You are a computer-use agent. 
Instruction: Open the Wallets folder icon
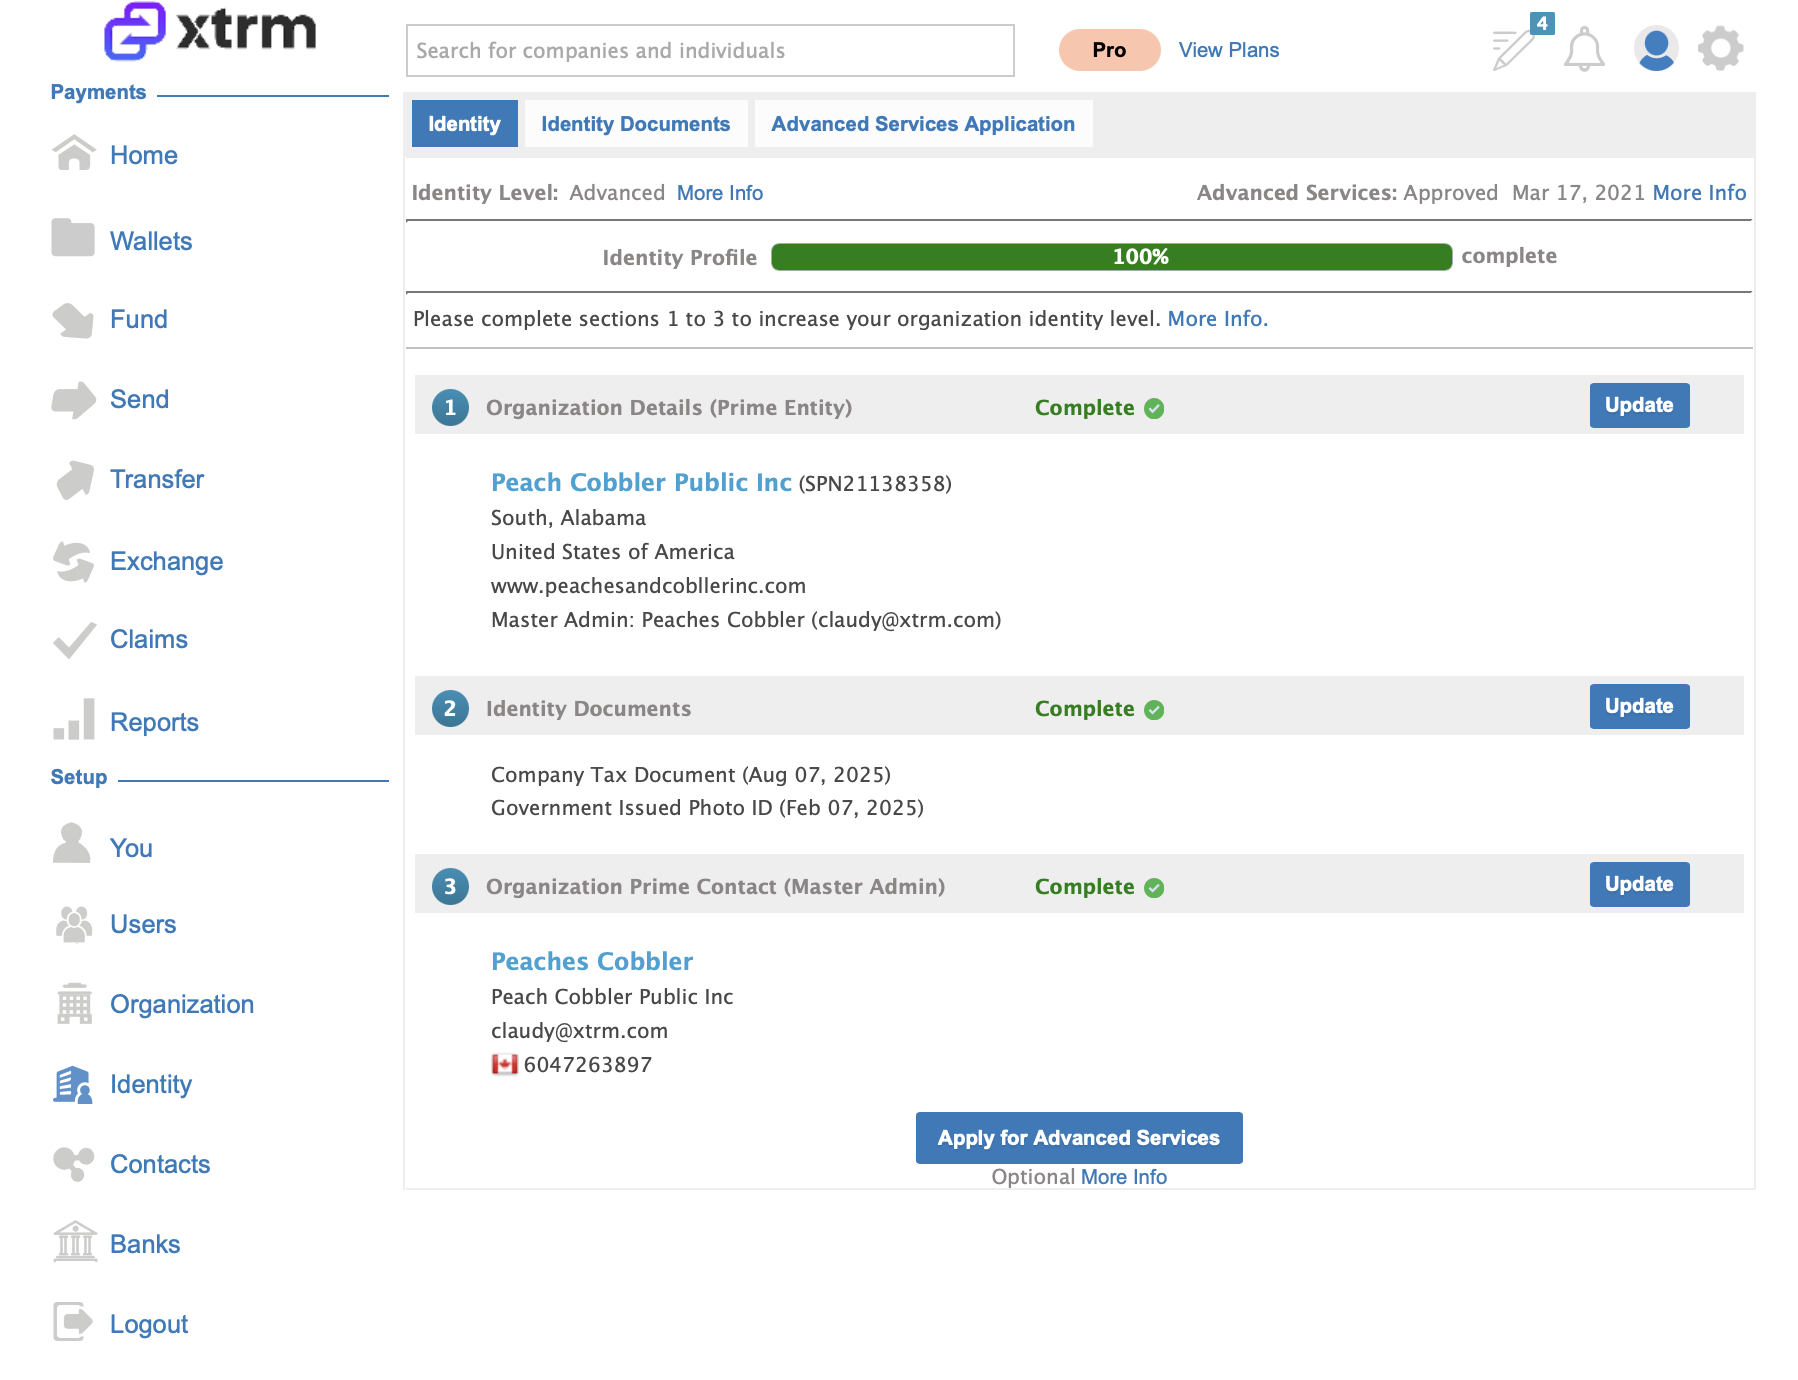click(x=73, y=238)
